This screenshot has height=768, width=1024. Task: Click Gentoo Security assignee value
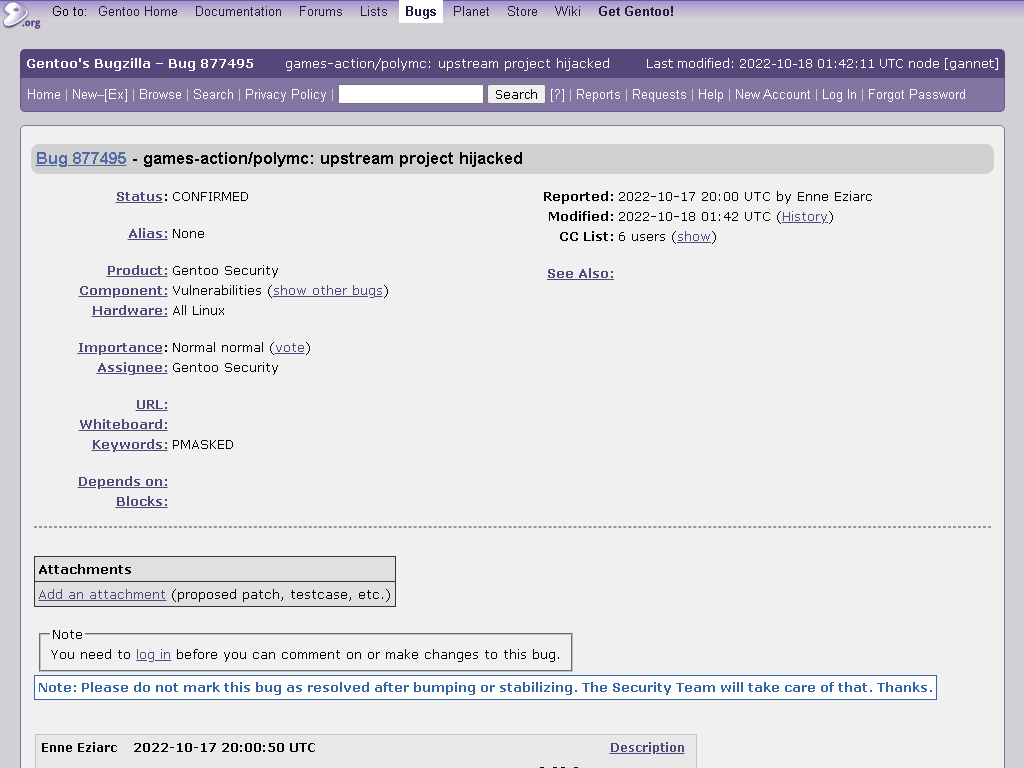[225, 368]
